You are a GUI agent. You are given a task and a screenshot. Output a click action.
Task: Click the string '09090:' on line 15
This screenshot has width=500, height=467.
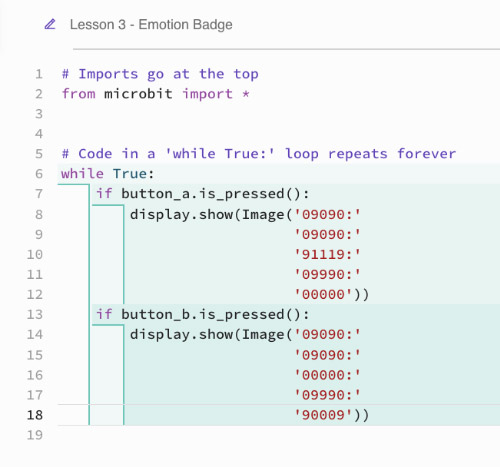(327, 355)
